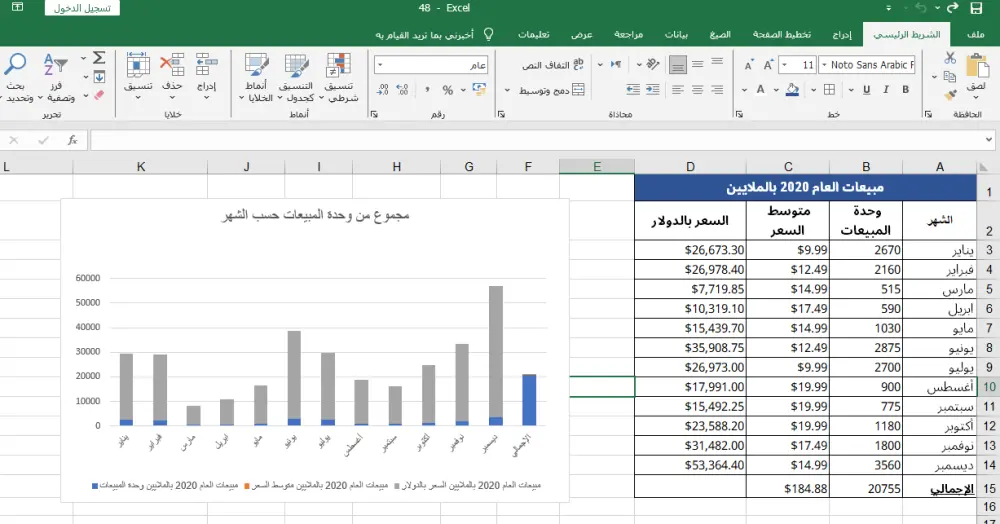This screenshot has height=524, width=1000.
Task: Open the Borders dropdown arrow
Action: pos(814,91)
